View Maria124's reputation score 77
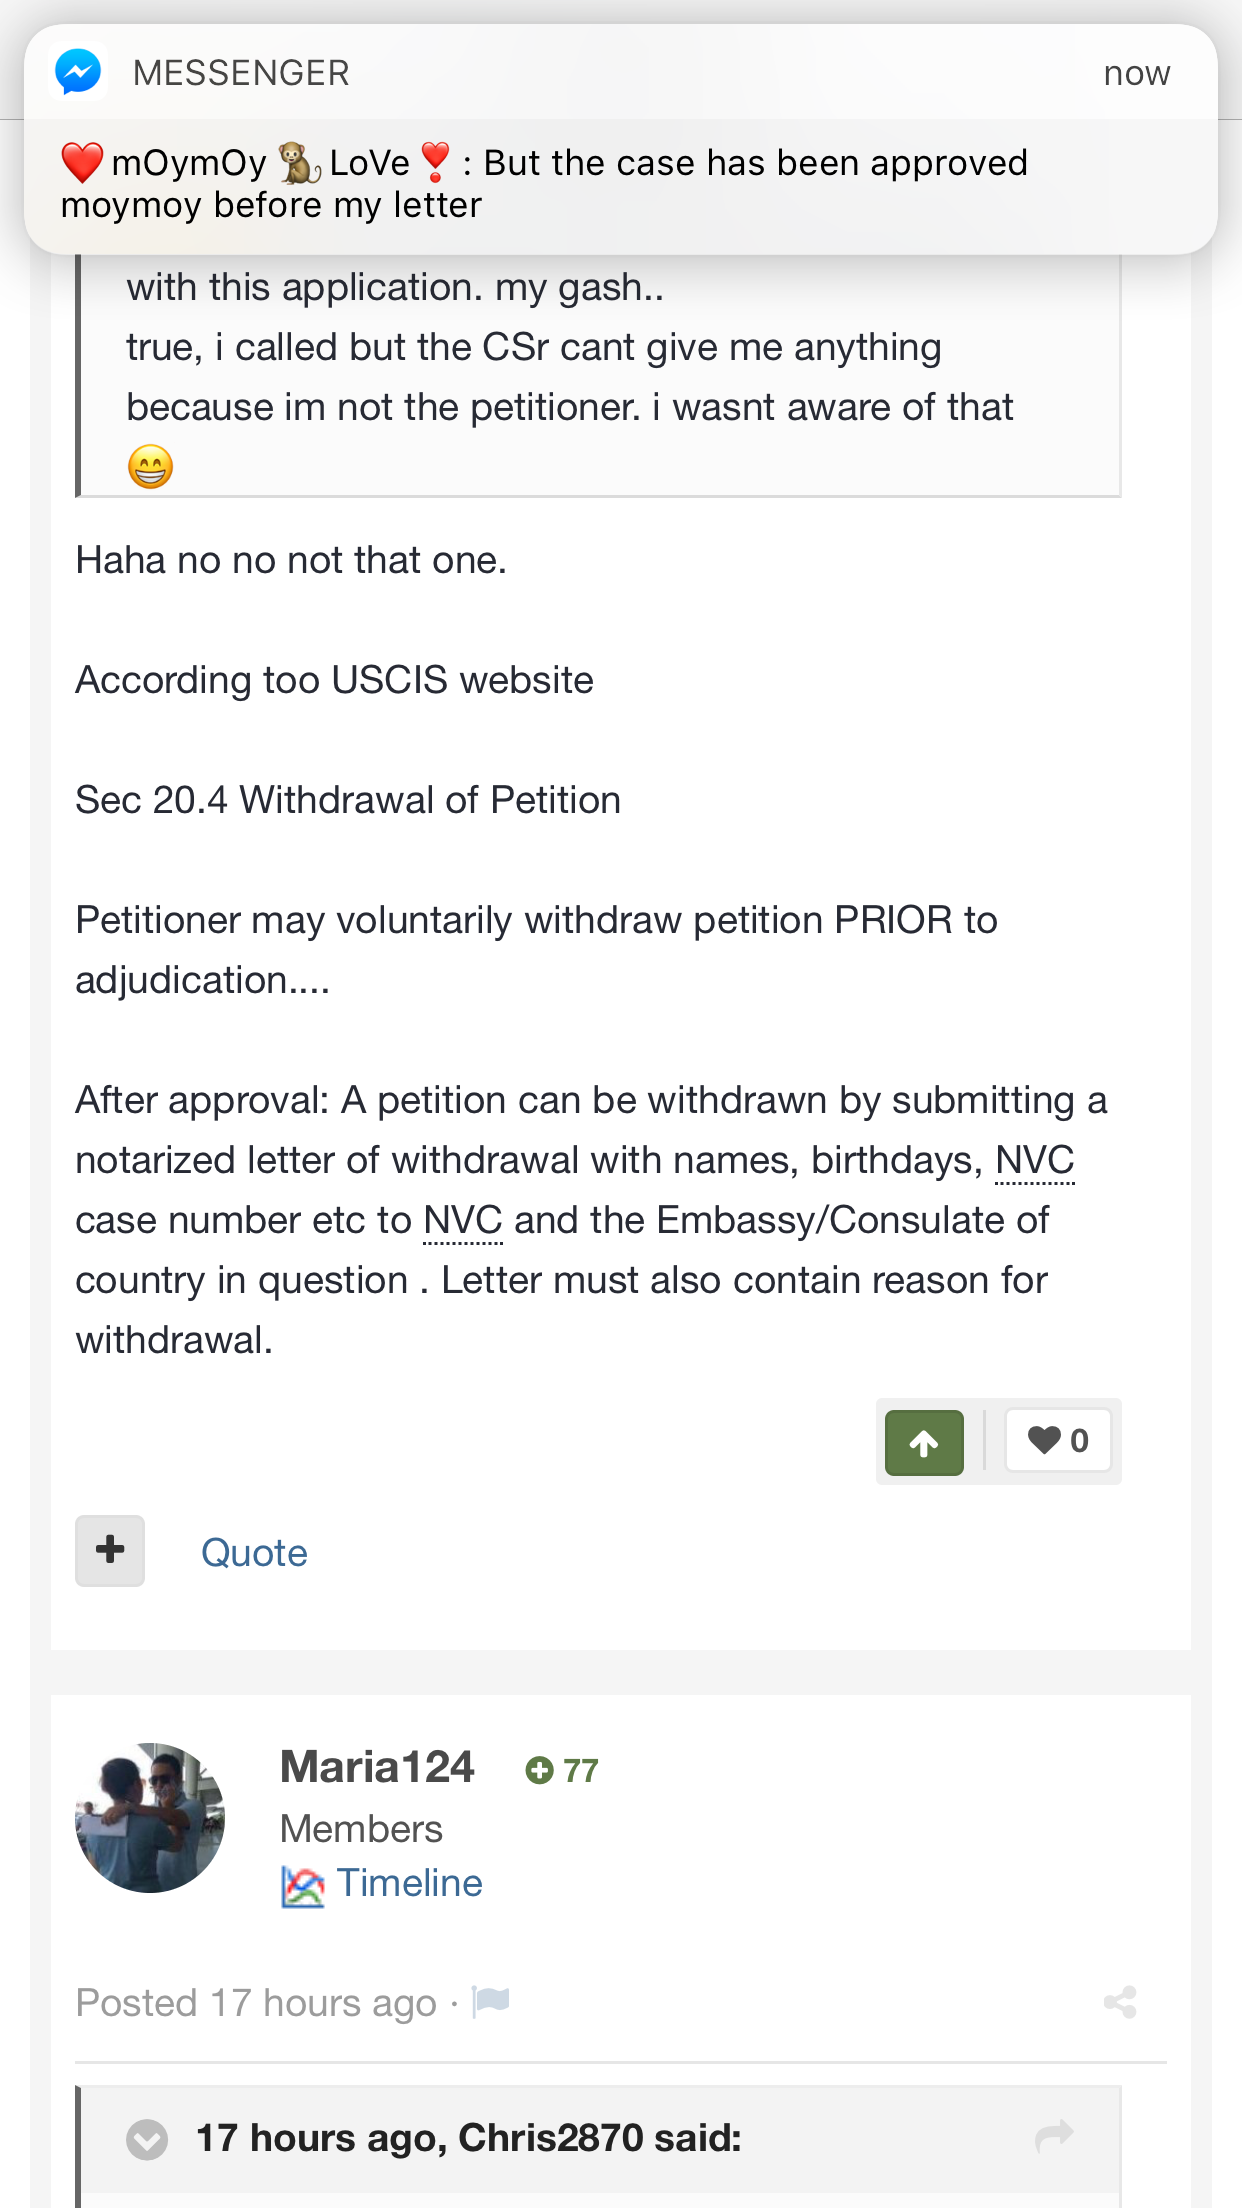Image resolution: width=1242 pixels, height=2208 pixels. 562,1771
